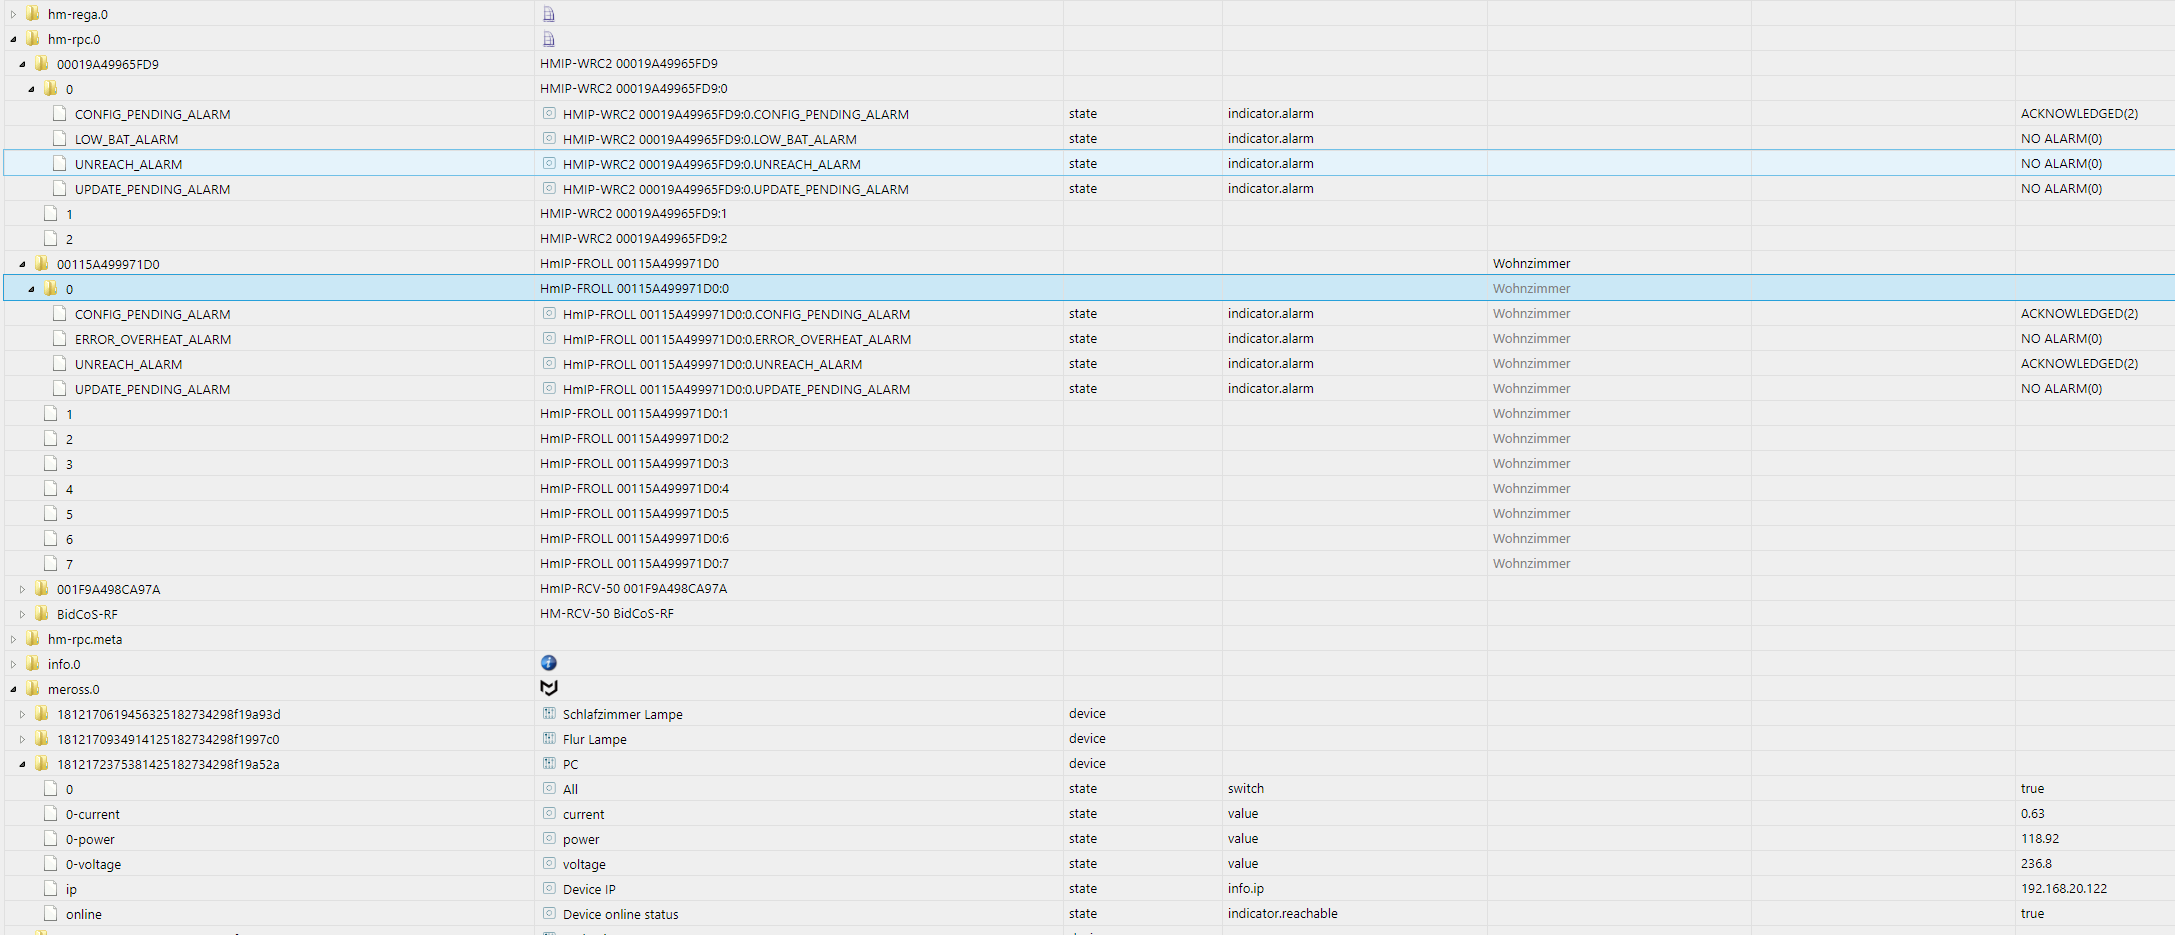Click the power value 118.92
This screenshot has height=935, width=2175.
pos(2040,838)
